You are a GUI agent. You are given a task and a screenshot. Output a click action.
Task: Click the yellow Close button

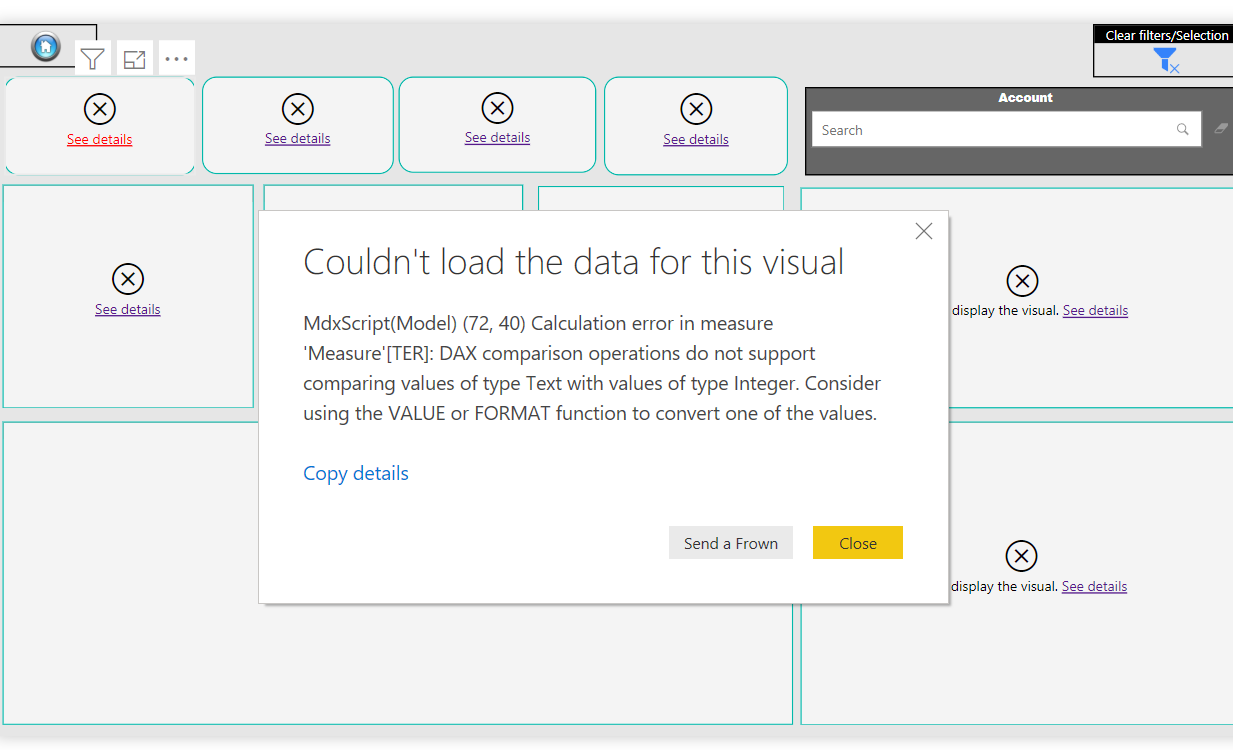858,543
